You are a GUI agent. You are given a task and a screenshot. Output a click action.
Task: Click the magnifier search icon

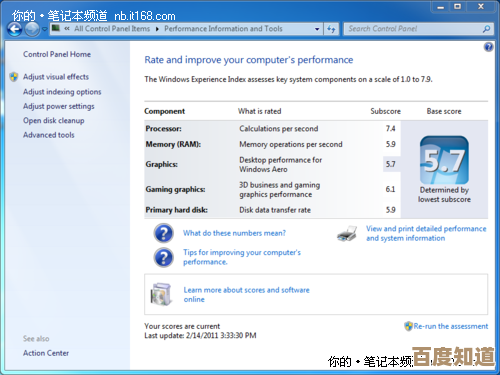pos(486,29)
